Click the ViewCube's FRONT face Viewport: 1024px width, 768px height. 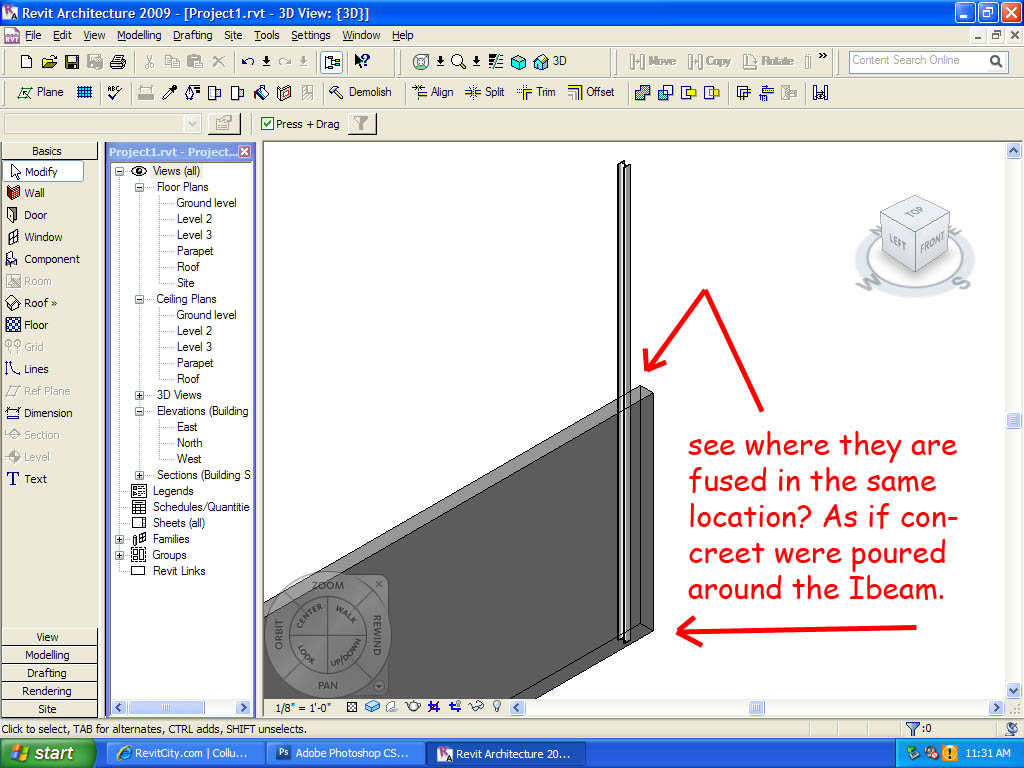[932, 243]
